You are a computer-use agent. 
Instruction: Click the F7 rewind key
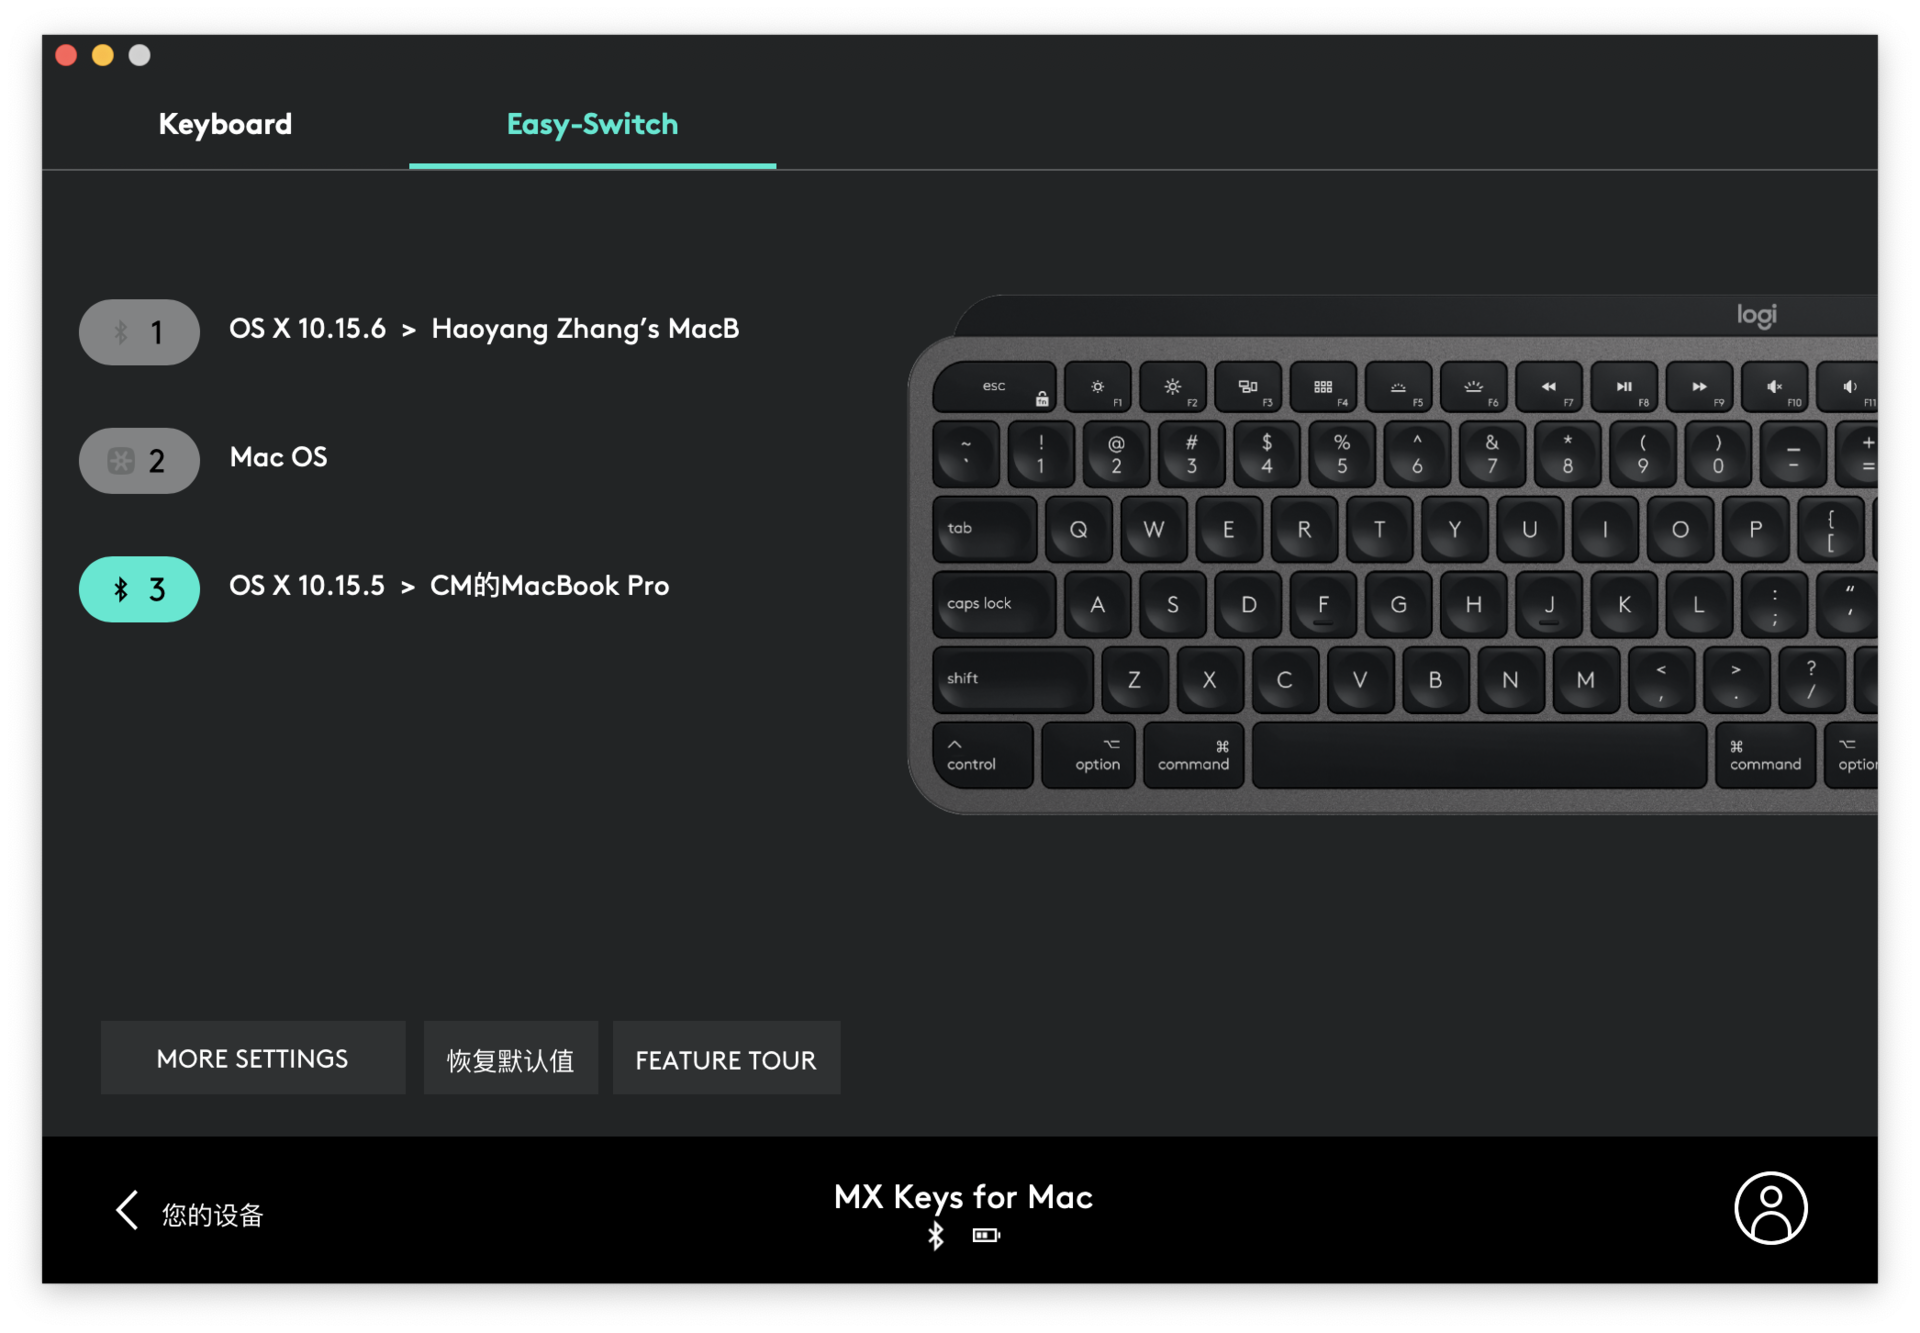pos(1549,386)
